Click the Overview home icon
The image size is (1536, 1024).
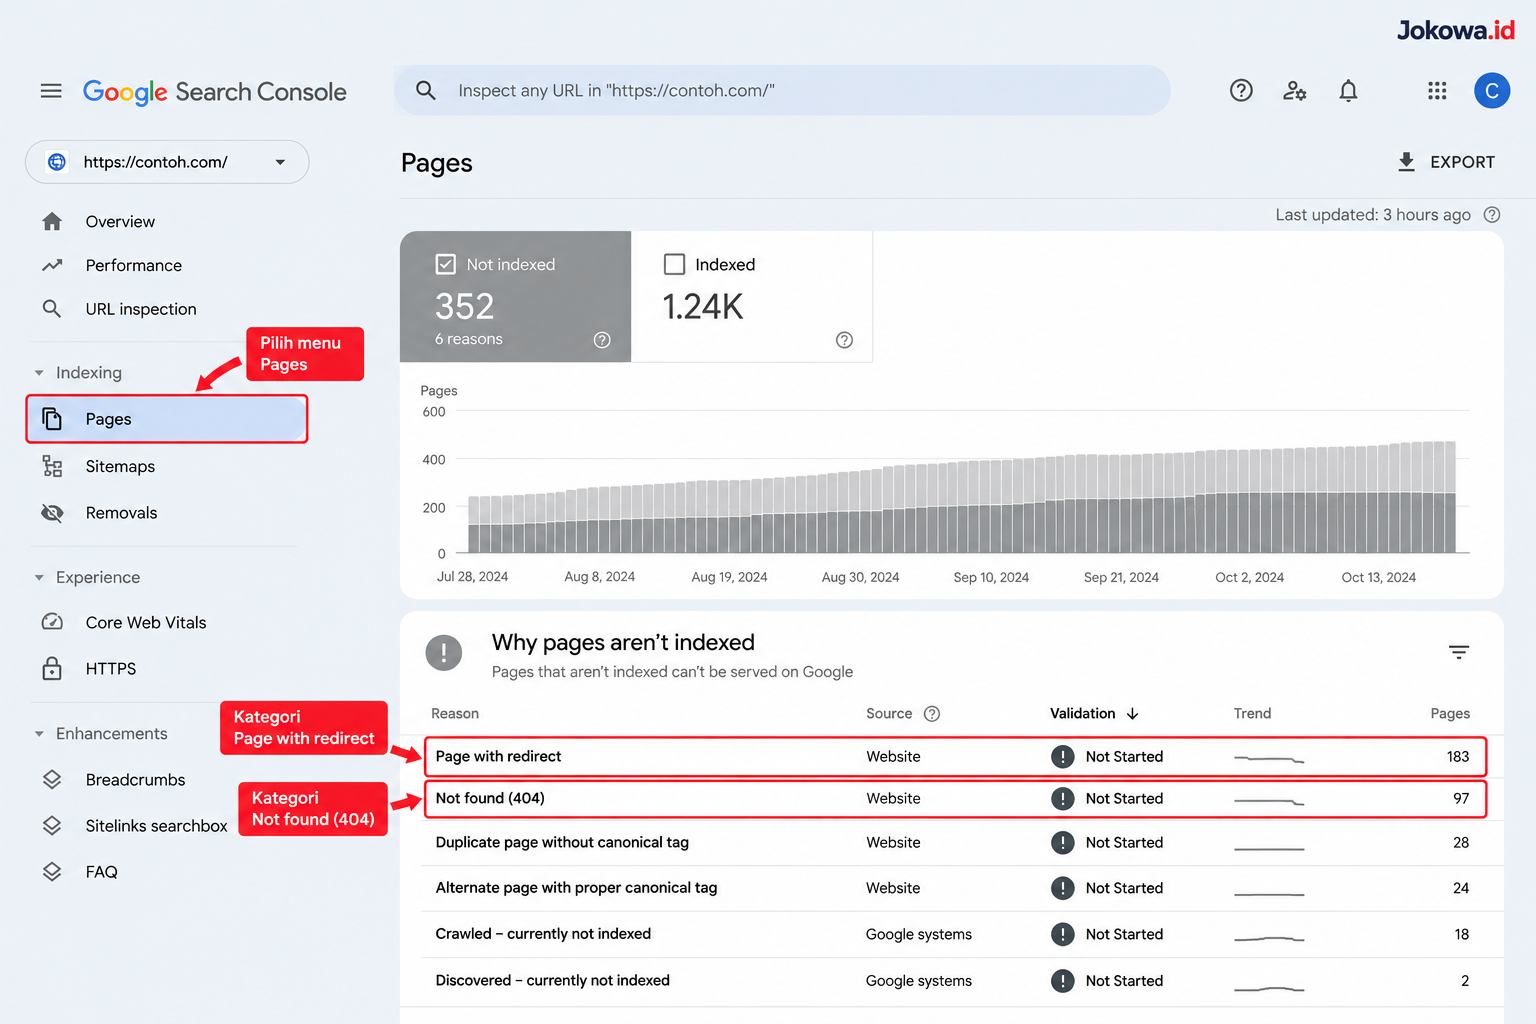coord(52,222)
